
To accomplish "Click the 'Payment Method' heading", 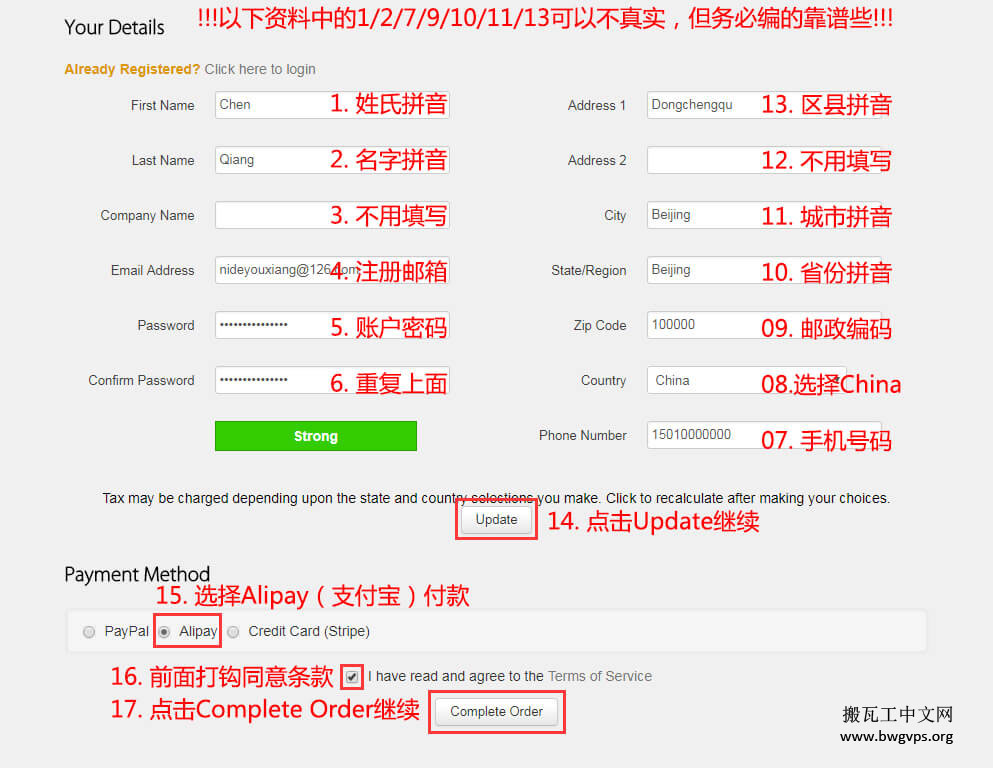I will (x=137, y=574).
